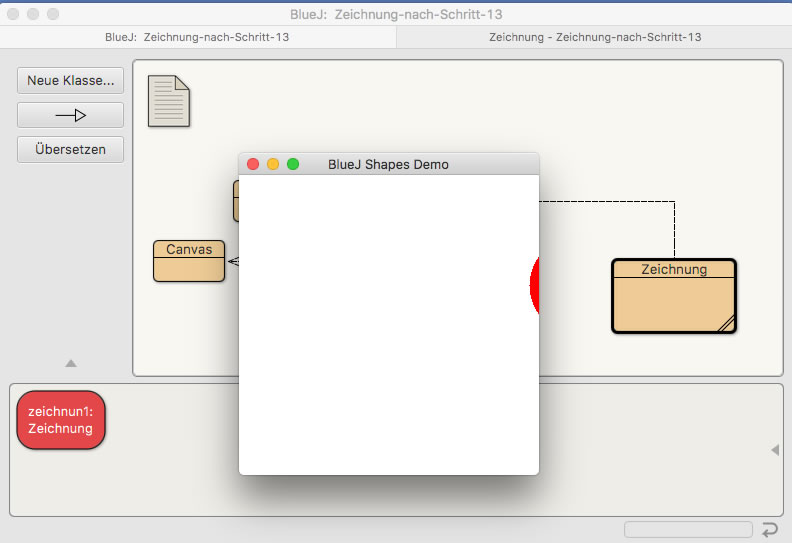The image size is (792, 543).
Task: Click the inheritance arrow tool button
Action: point(70,115)
